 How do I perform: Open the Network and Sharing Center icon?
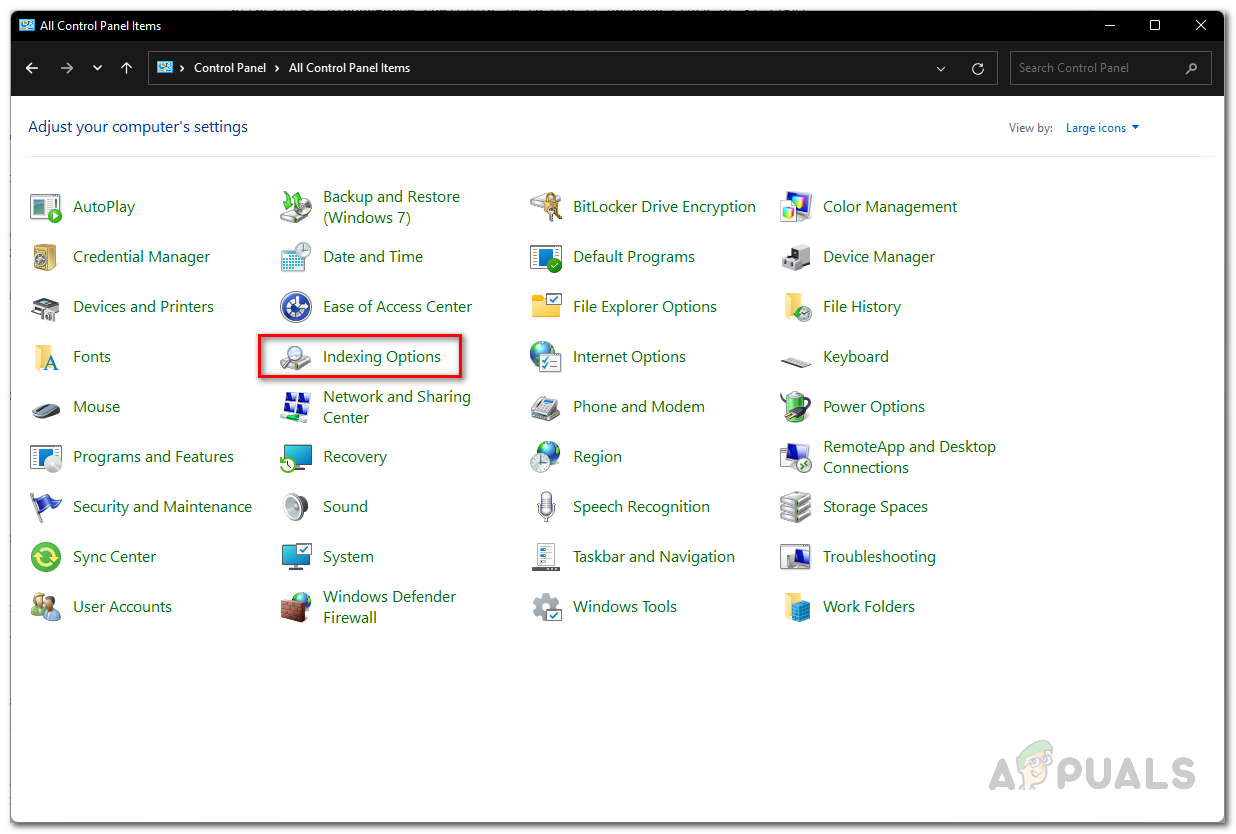coord(296,407)
